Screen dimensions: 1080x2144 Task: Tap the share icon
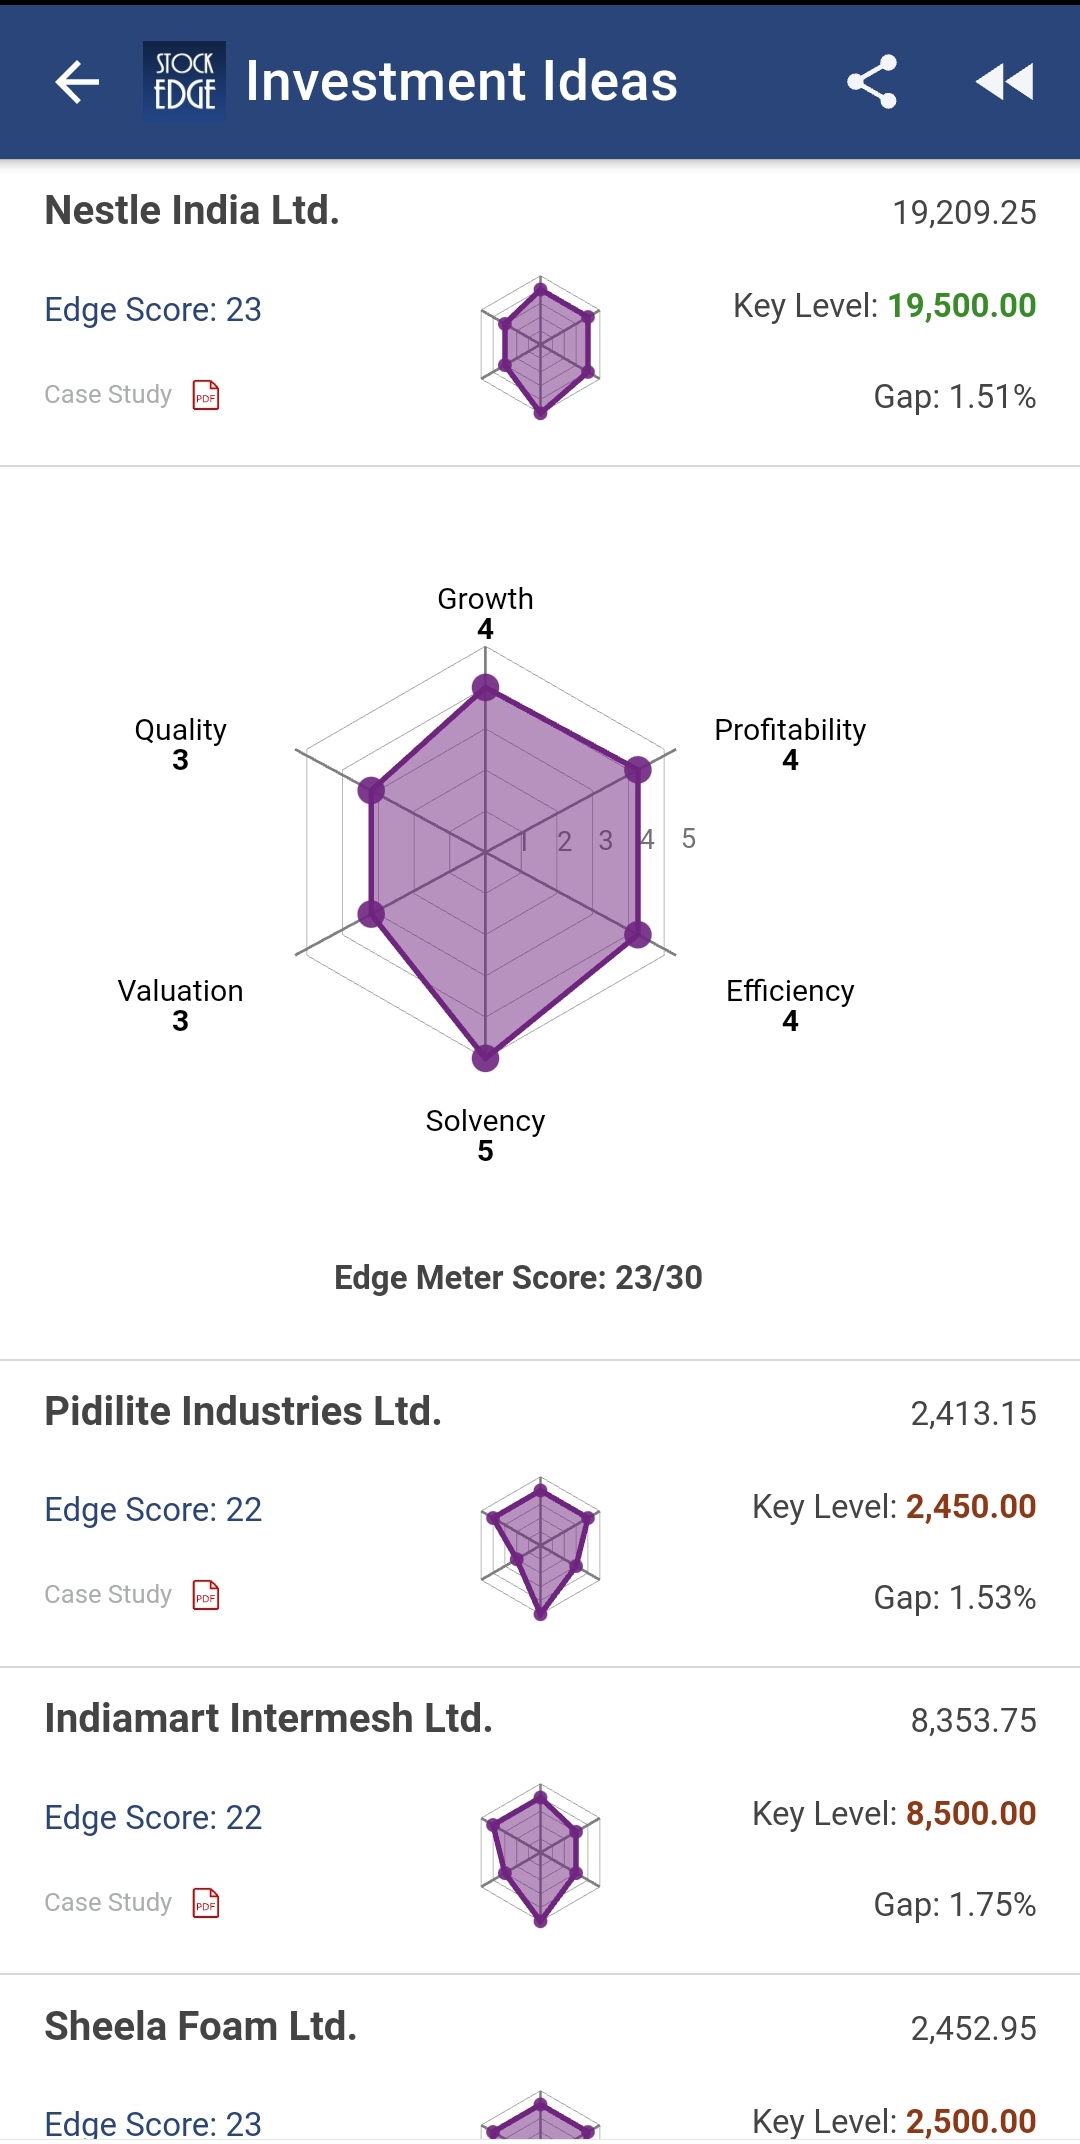(872, 82)
